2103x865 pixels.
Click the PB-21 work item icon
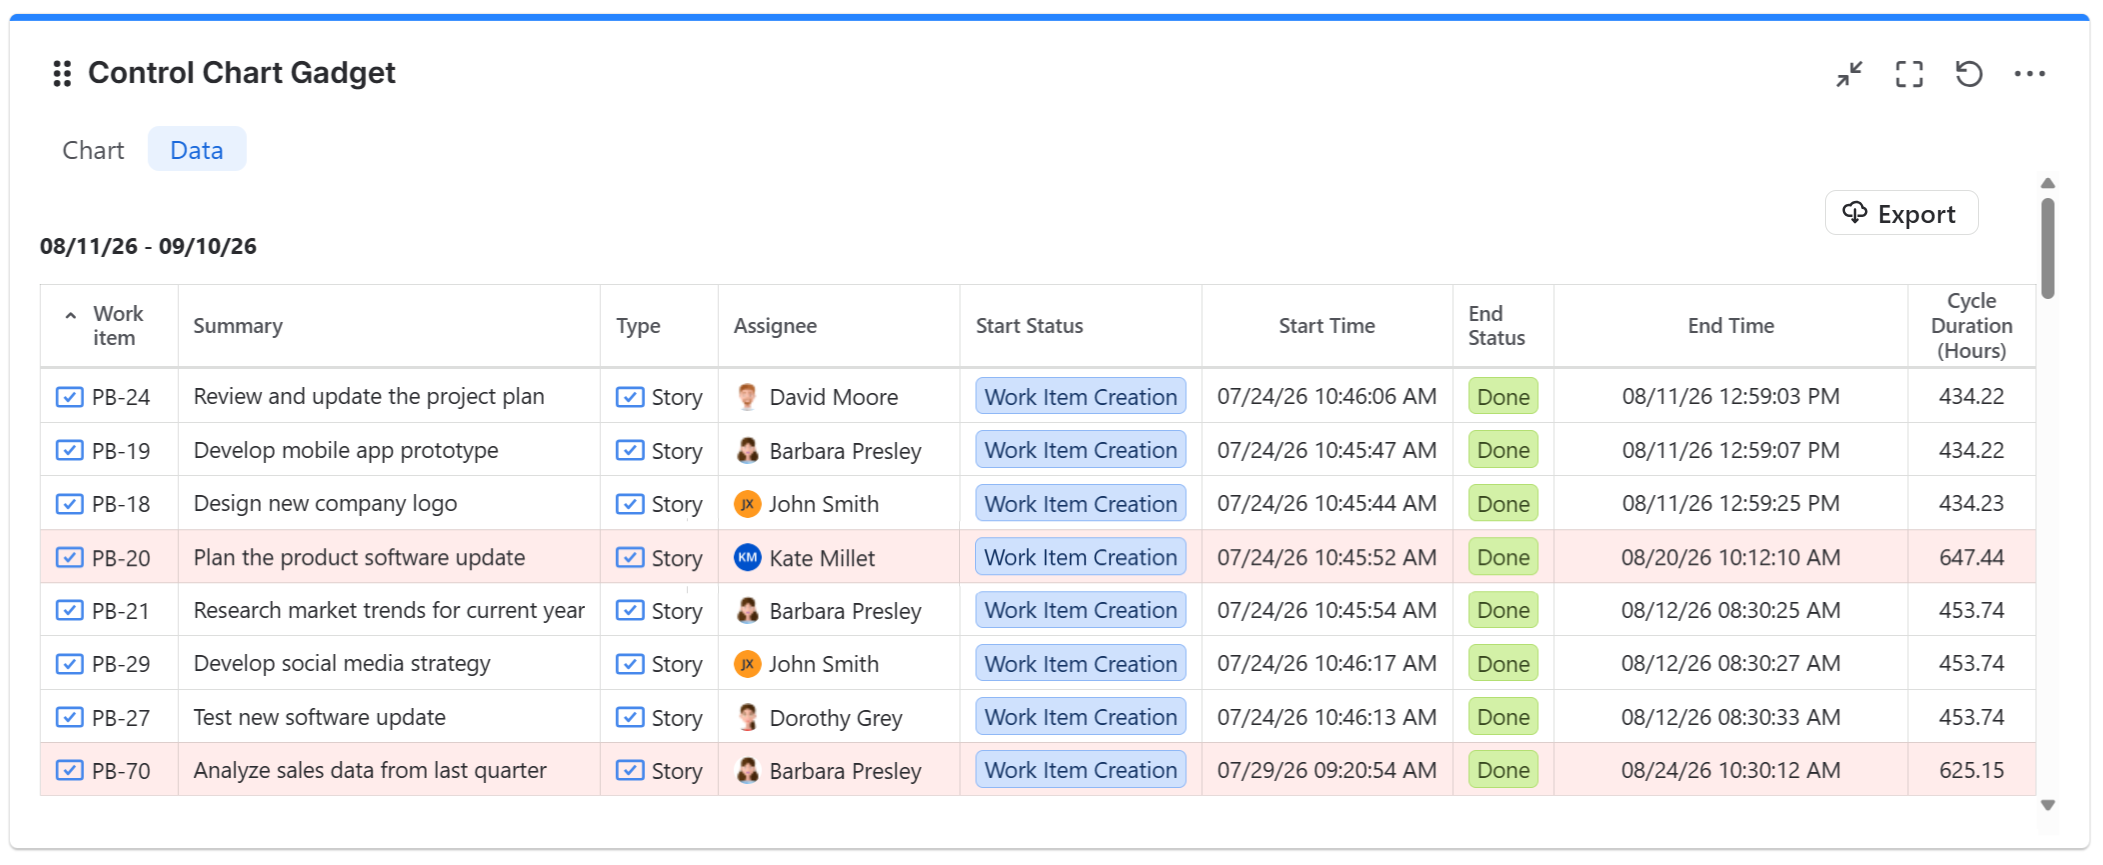pos(69,610)
